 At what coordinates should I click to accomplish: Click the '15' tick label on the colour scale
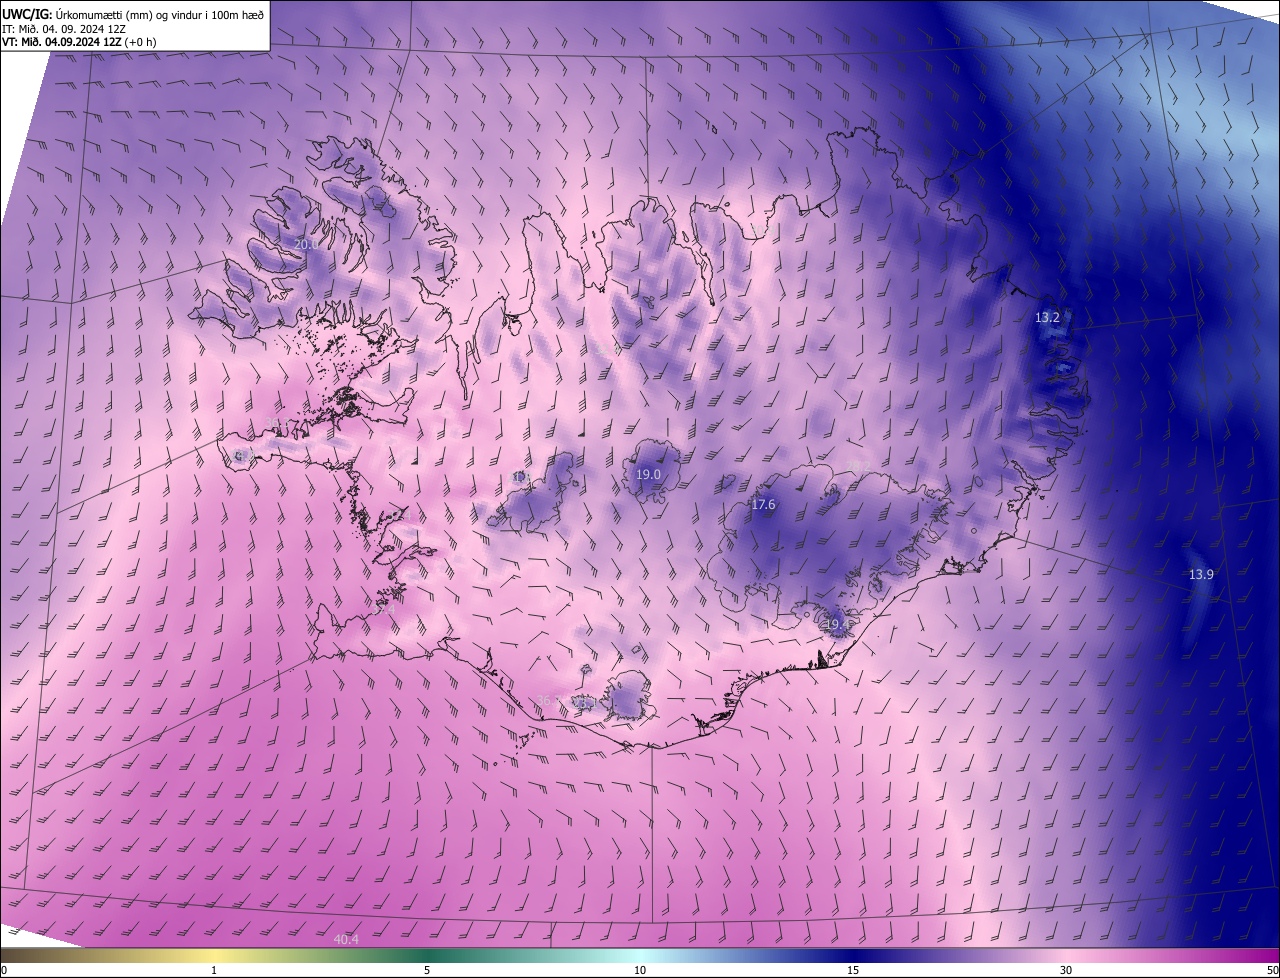(x=853, y=970)
